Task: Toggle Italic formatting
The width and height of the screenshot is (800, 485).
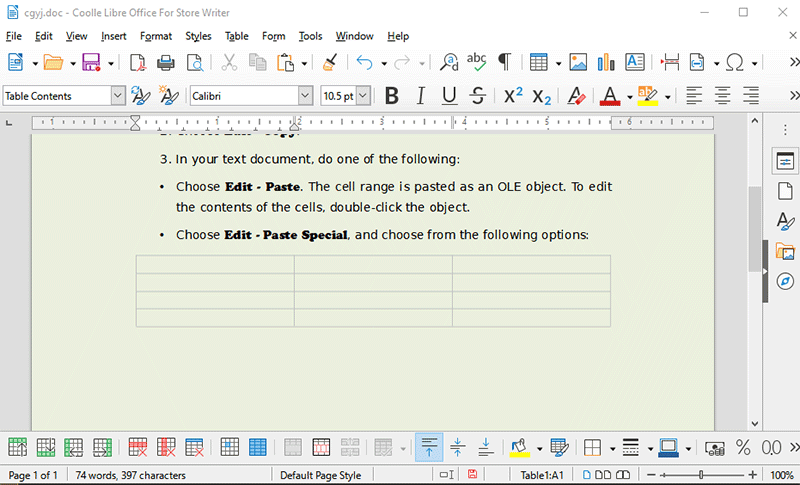Action: [x=420, y=96]
